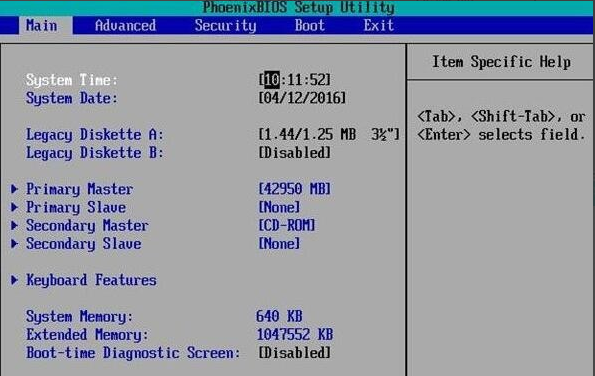
Task: Select the Exit tab
Action: (379, 26)
